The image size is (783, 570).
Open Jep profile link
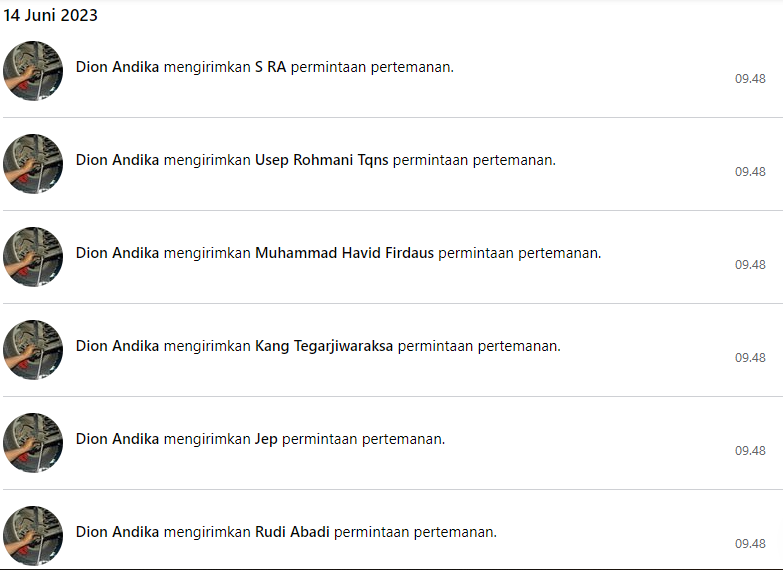coord(266,439)
